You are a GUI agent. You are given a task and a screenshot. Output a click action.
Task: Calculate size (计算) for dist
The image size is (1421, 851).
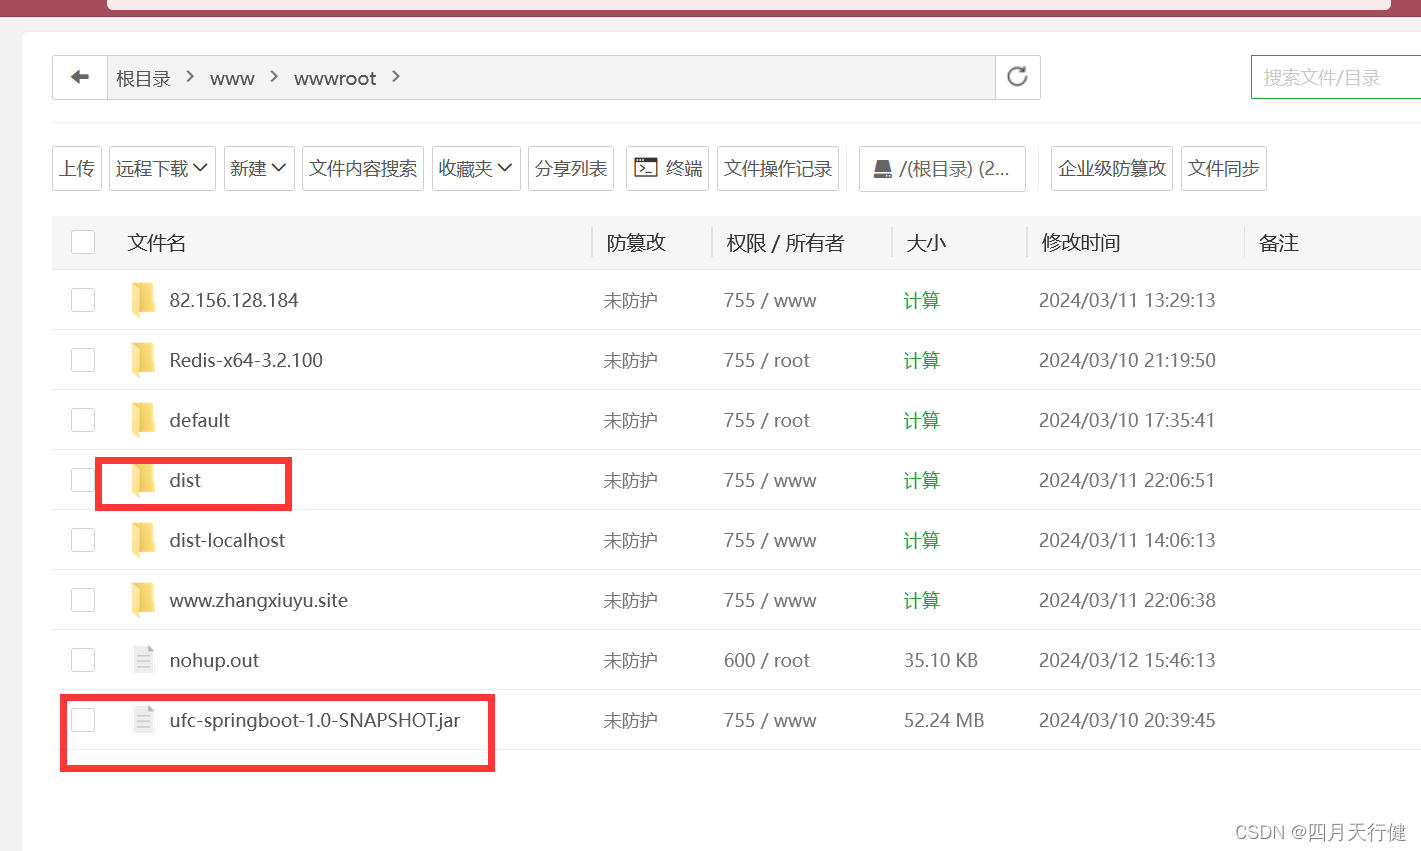coord(921,480)
